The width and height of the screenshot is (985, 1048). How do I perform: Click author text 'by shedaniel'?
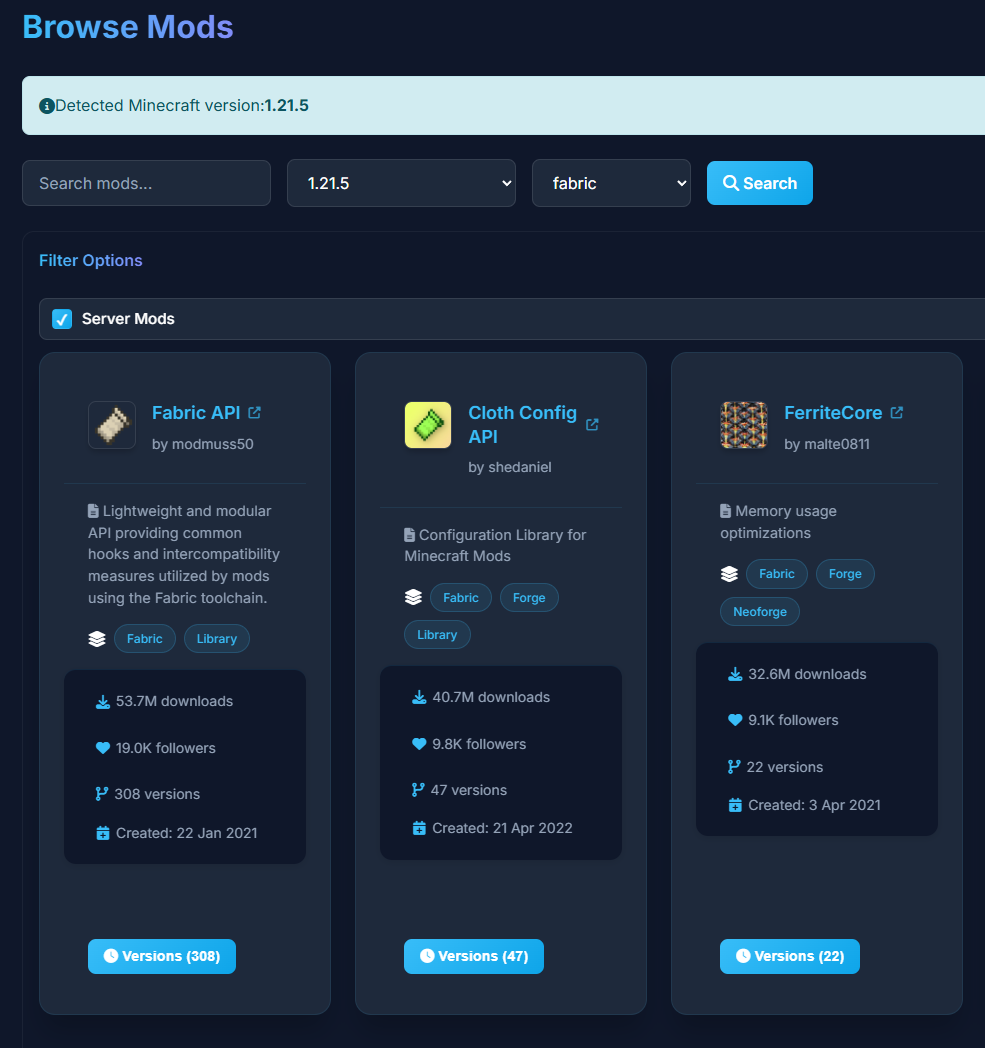510,467
